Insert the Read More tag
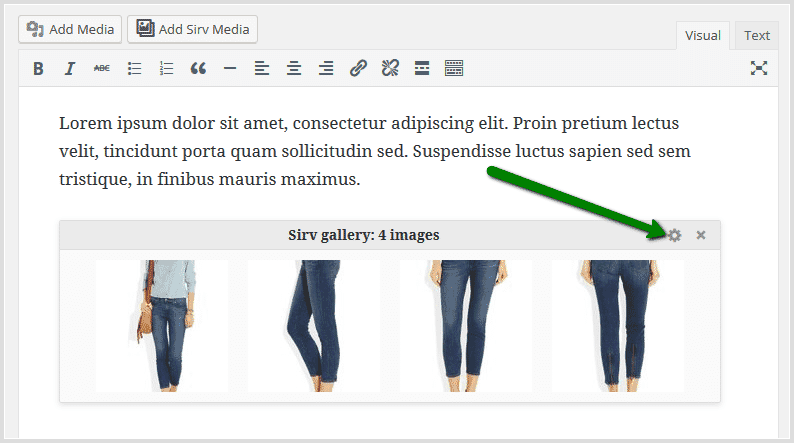Screen dimensions: 794x443 [x=422, y=68]
